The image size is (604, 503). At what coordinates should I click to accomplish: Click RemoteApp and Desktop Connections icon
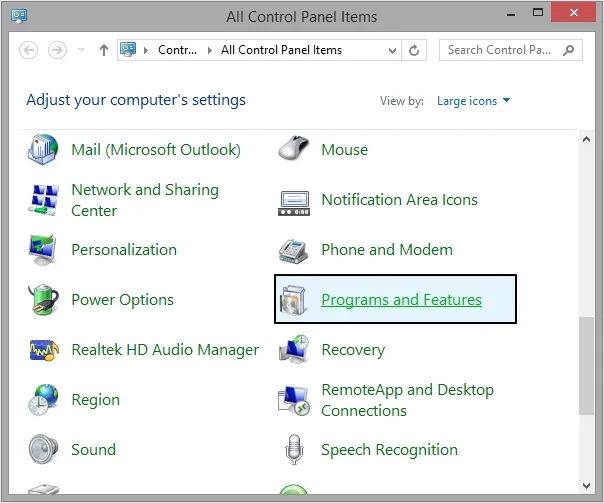(x=294, y=401)
